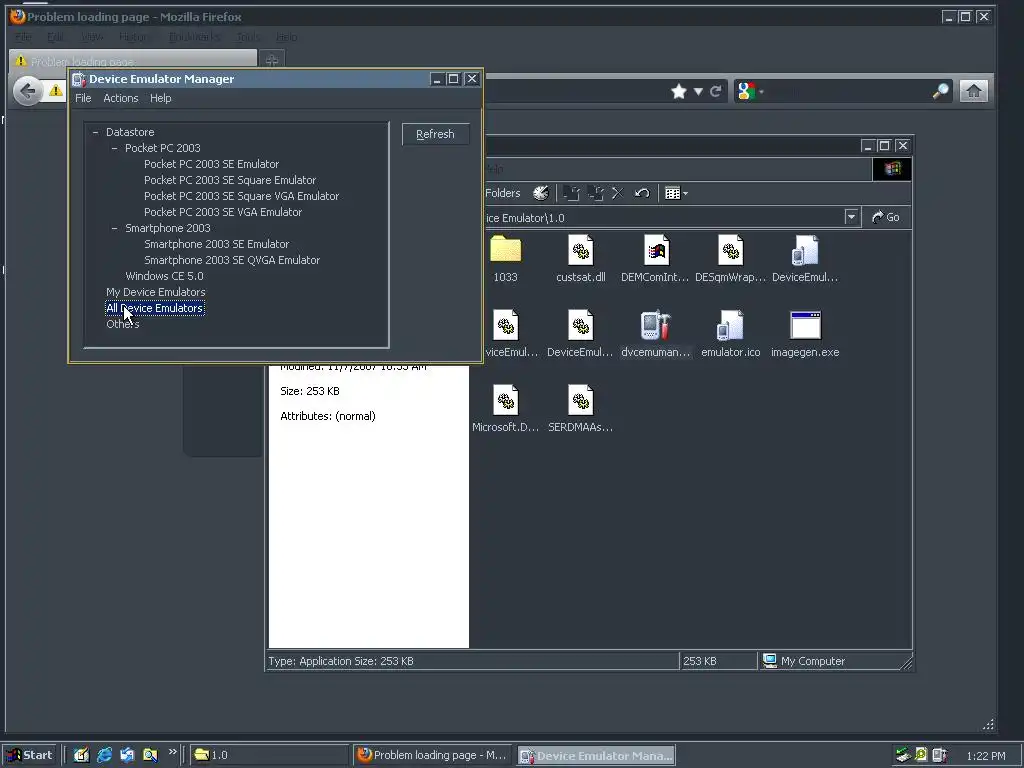Viewport: 1024px width, 768px height.
Task: Select the Datastore label in the tree
Action: coord(130,132)
